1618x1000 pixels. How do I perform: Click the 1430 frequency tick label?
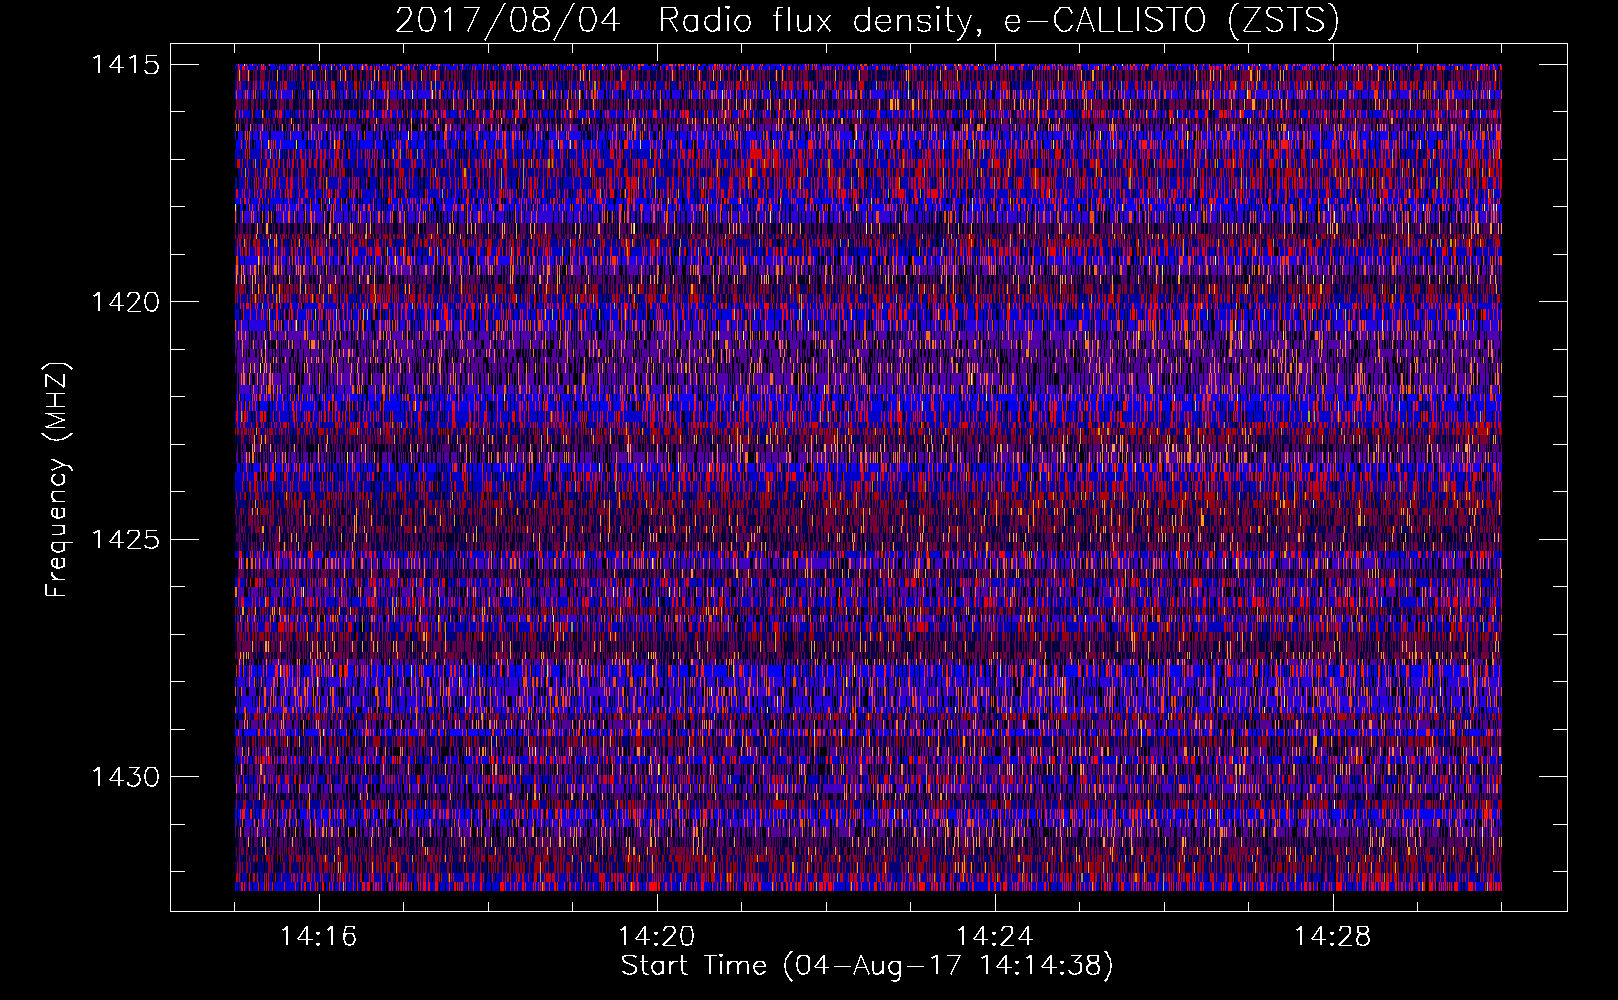click(x=125, y=777)
